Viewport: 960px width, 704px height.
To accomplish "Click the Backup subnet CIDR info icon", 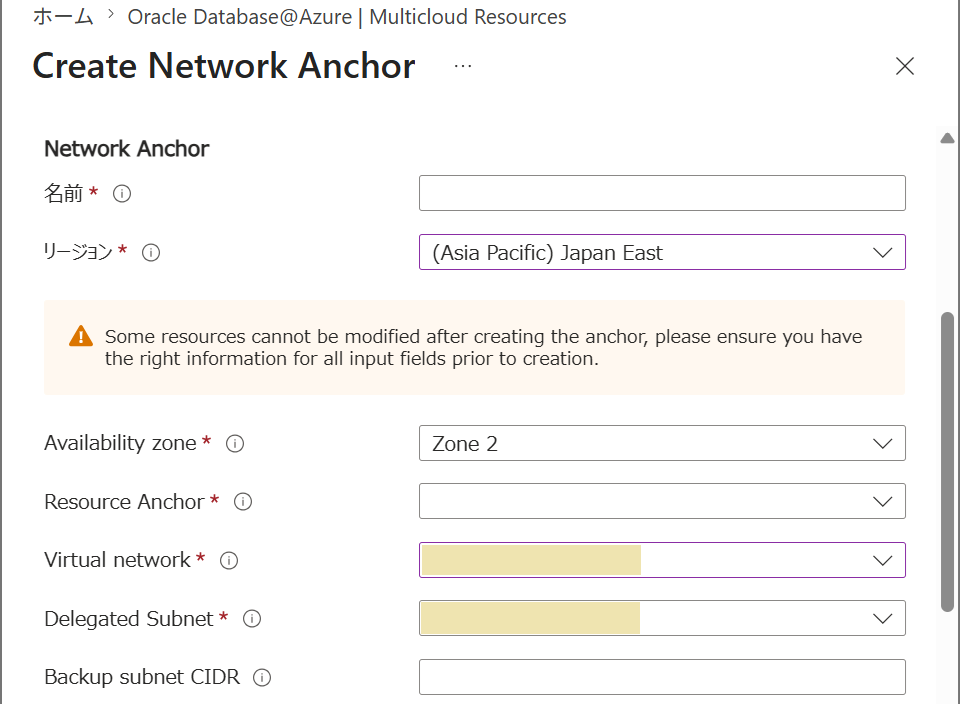I will click(x=262, y=678).
